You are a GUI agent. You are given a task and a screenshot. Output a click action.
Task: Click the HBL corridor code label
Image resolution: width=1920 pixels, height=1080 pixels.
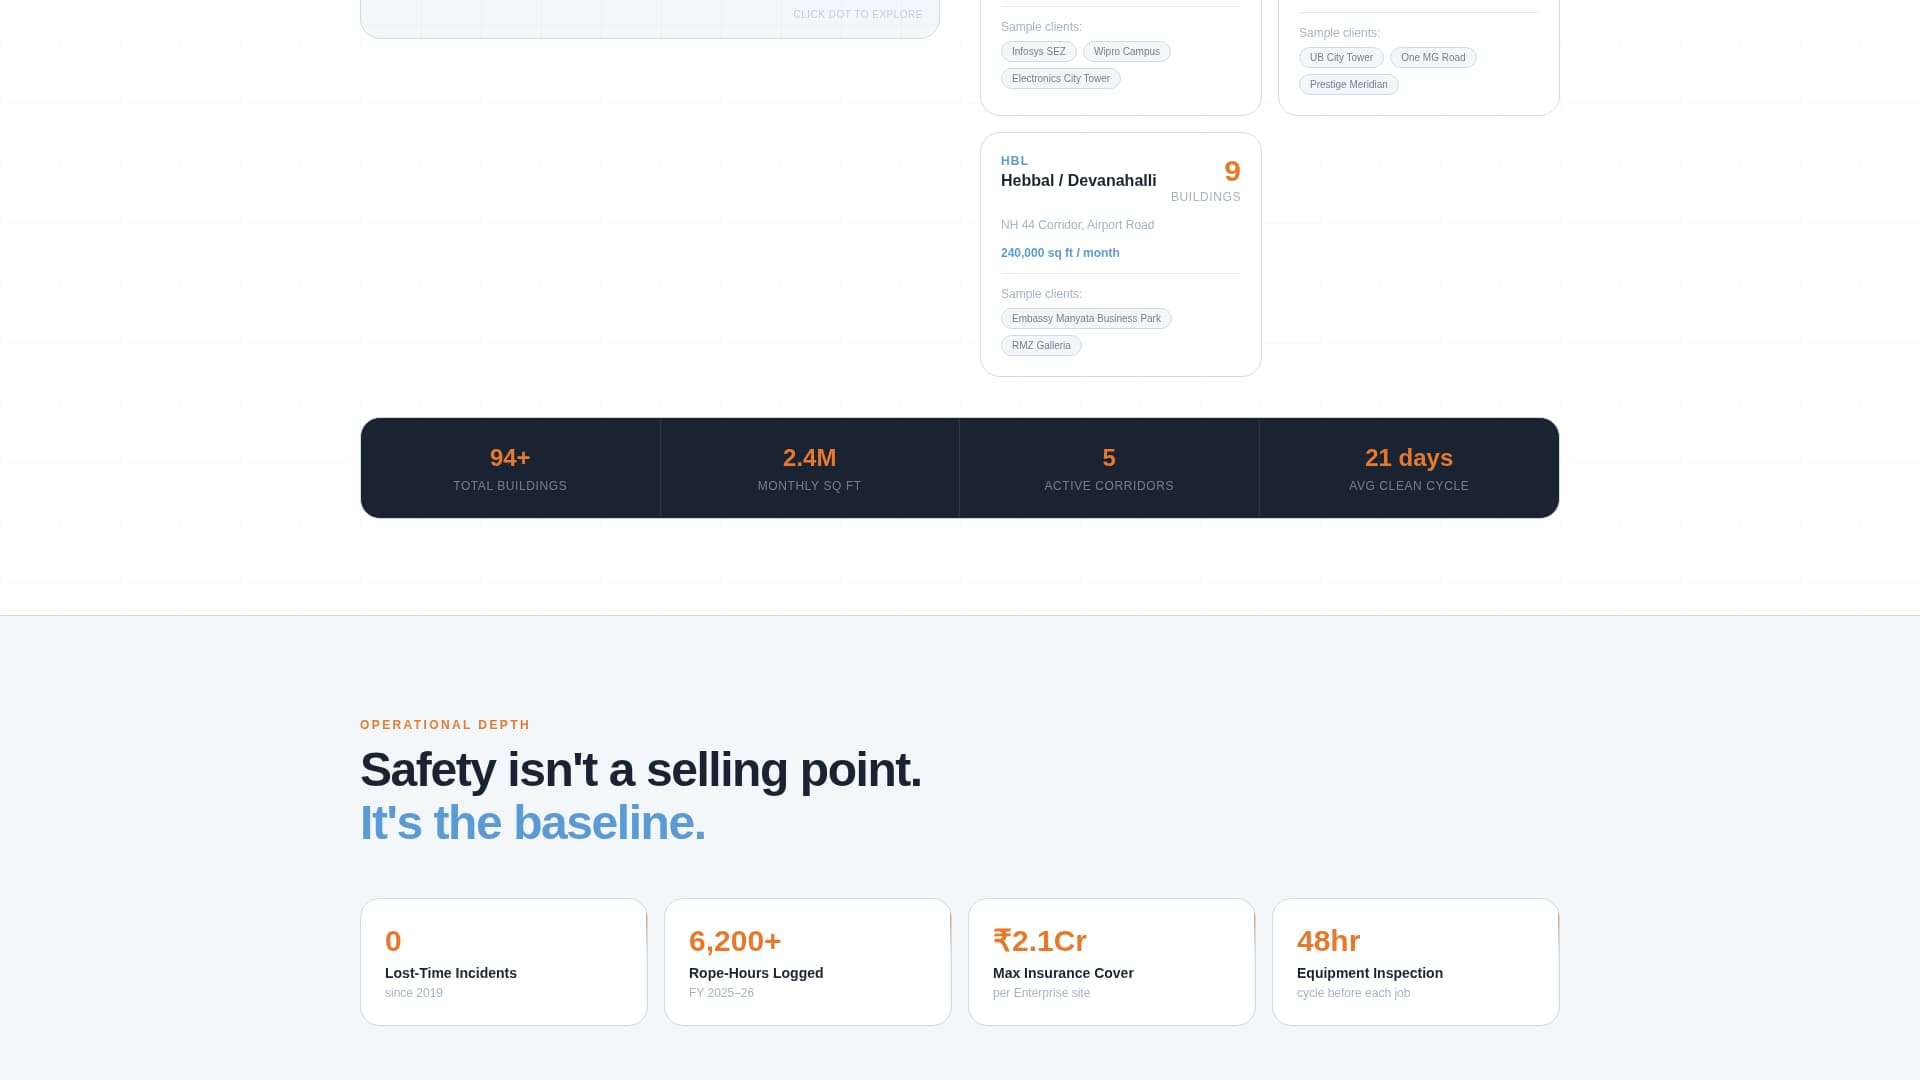tap(1014, 161)
